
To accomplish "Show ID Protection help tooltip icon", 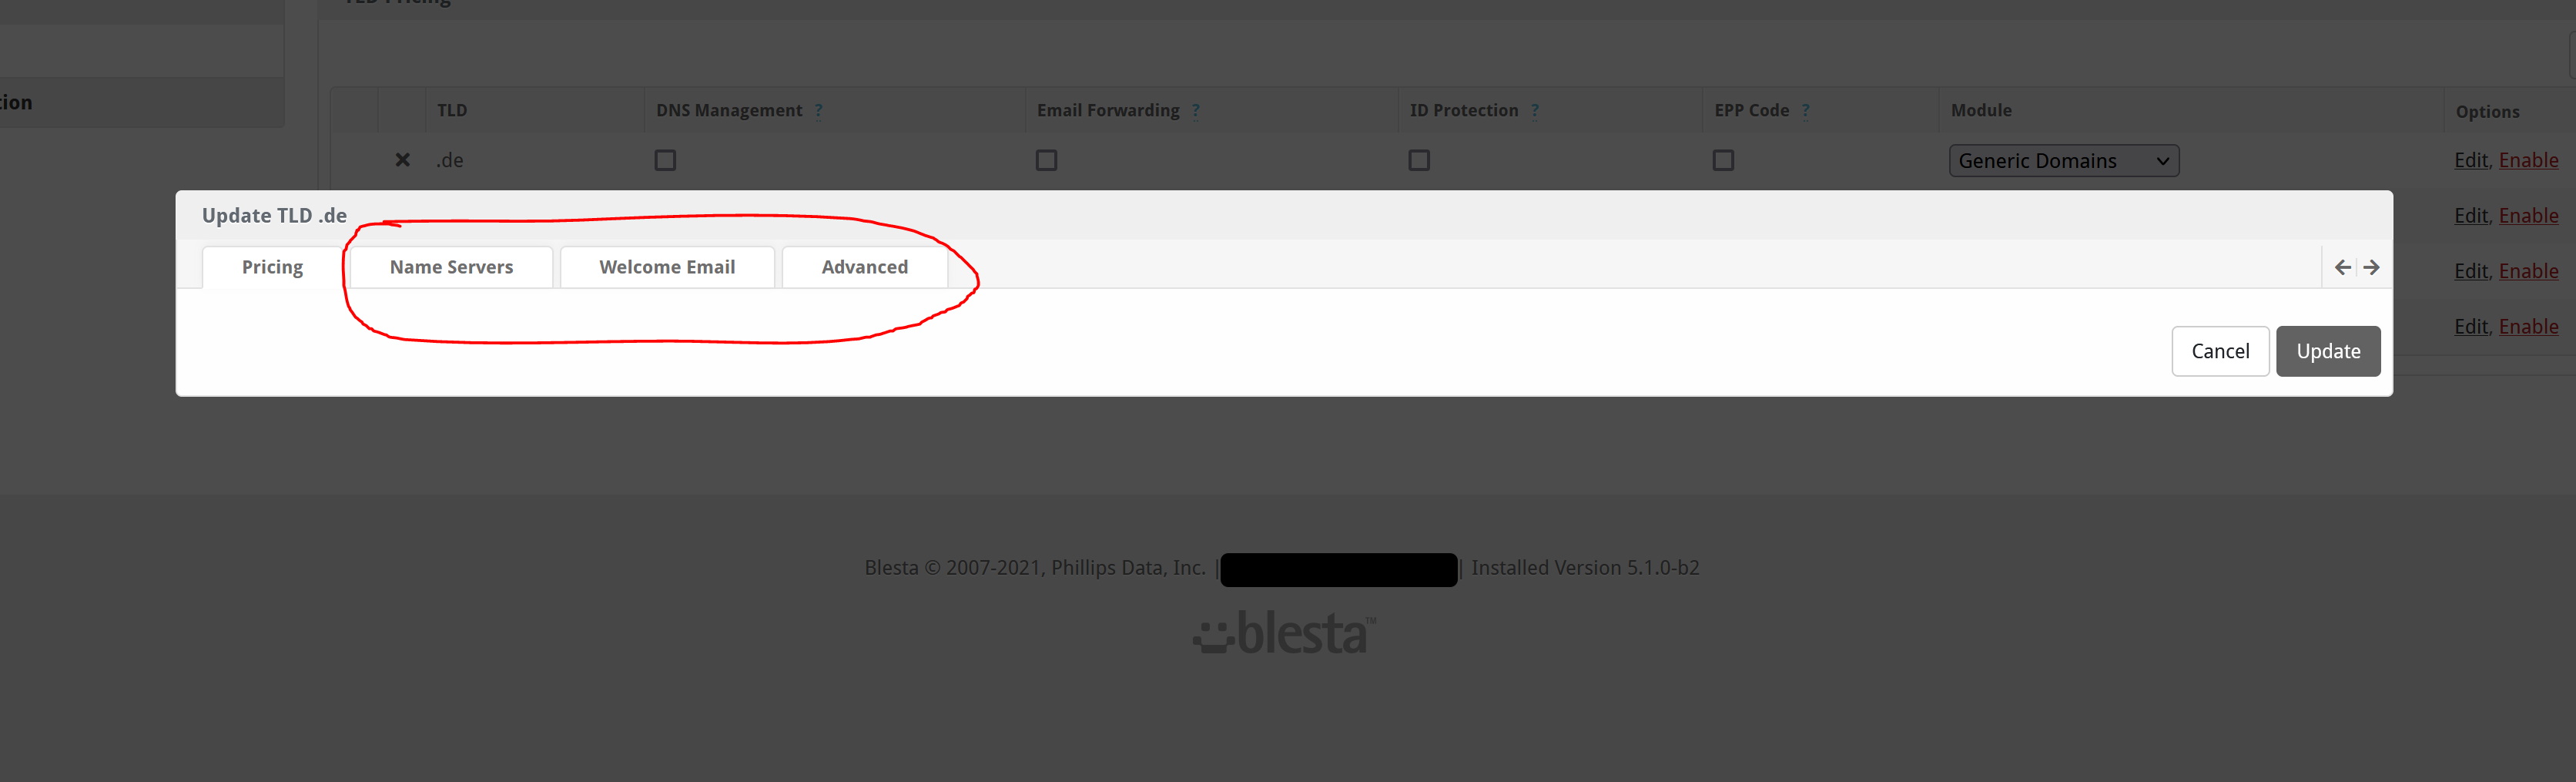I will pyautogui.click(x=1534, y=111).
